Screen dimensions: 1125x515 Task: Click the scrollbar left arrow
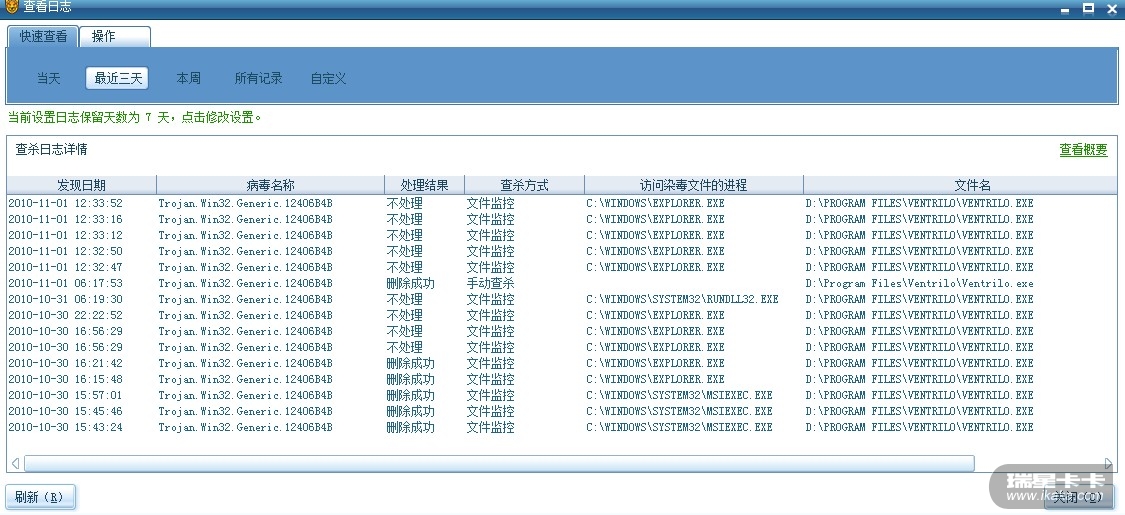(x=15, y=463)
